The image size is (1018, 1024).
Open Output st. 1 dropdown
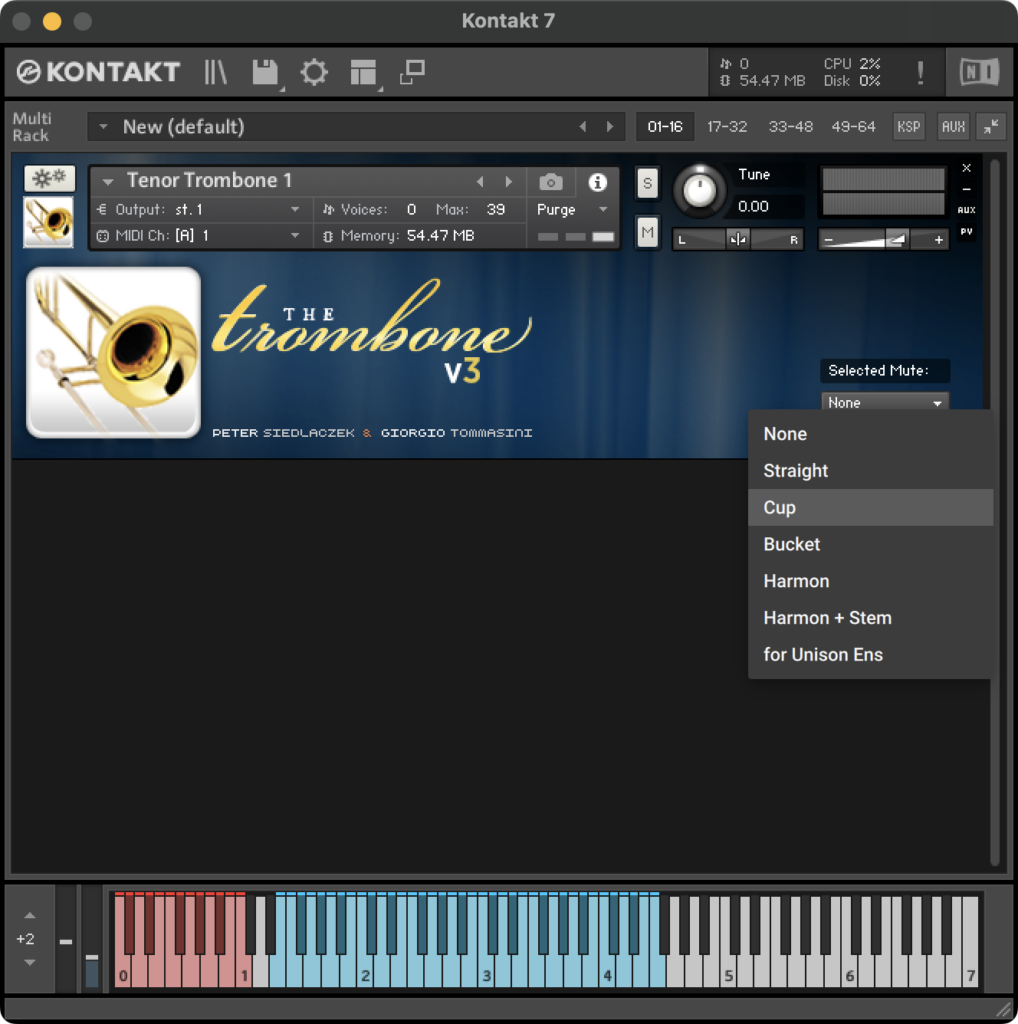click(x=295, y=210)
